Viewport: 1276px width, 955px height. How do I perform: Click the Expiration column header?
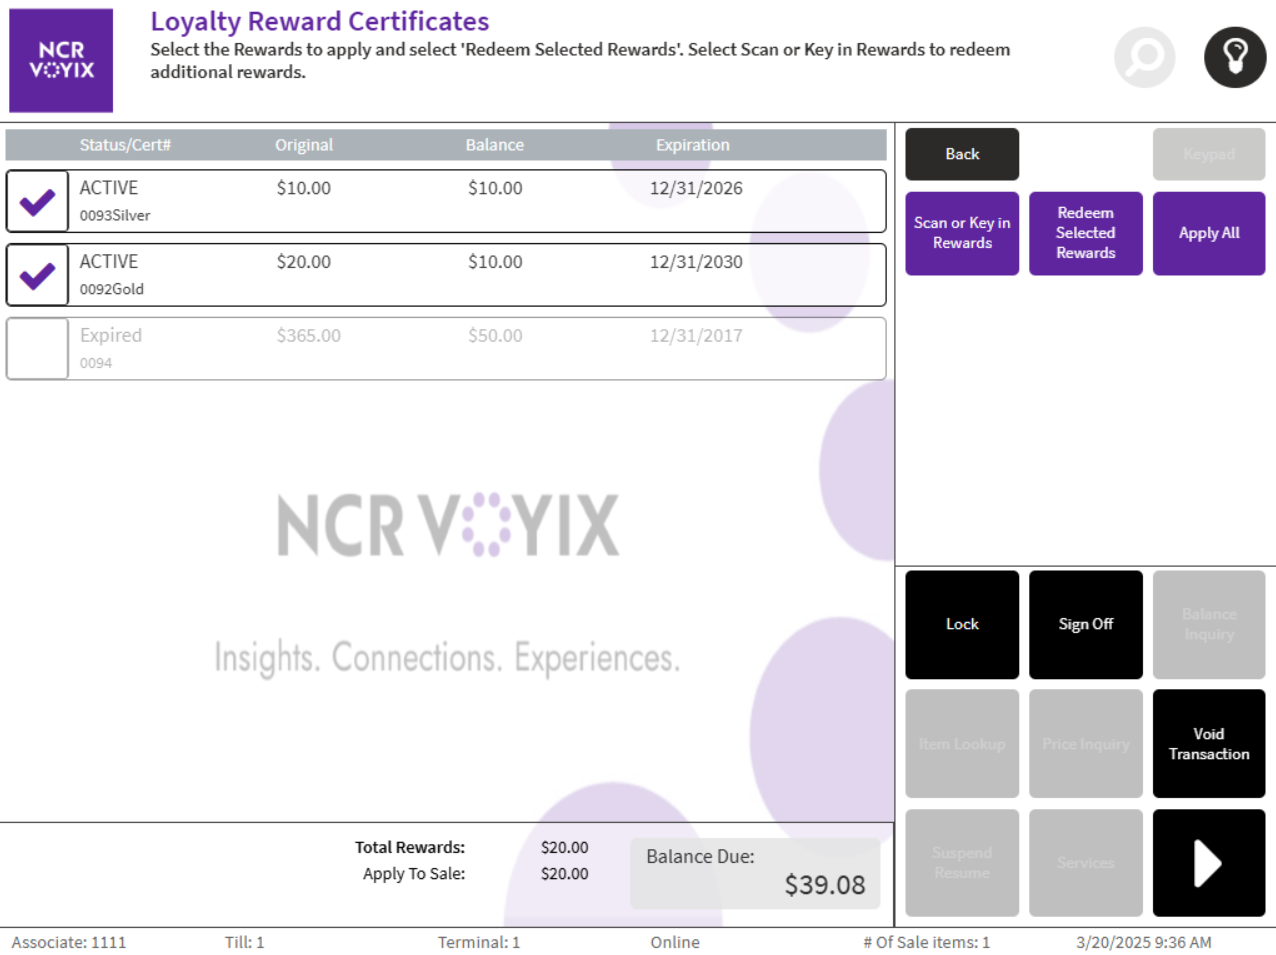tap(692, 145)
